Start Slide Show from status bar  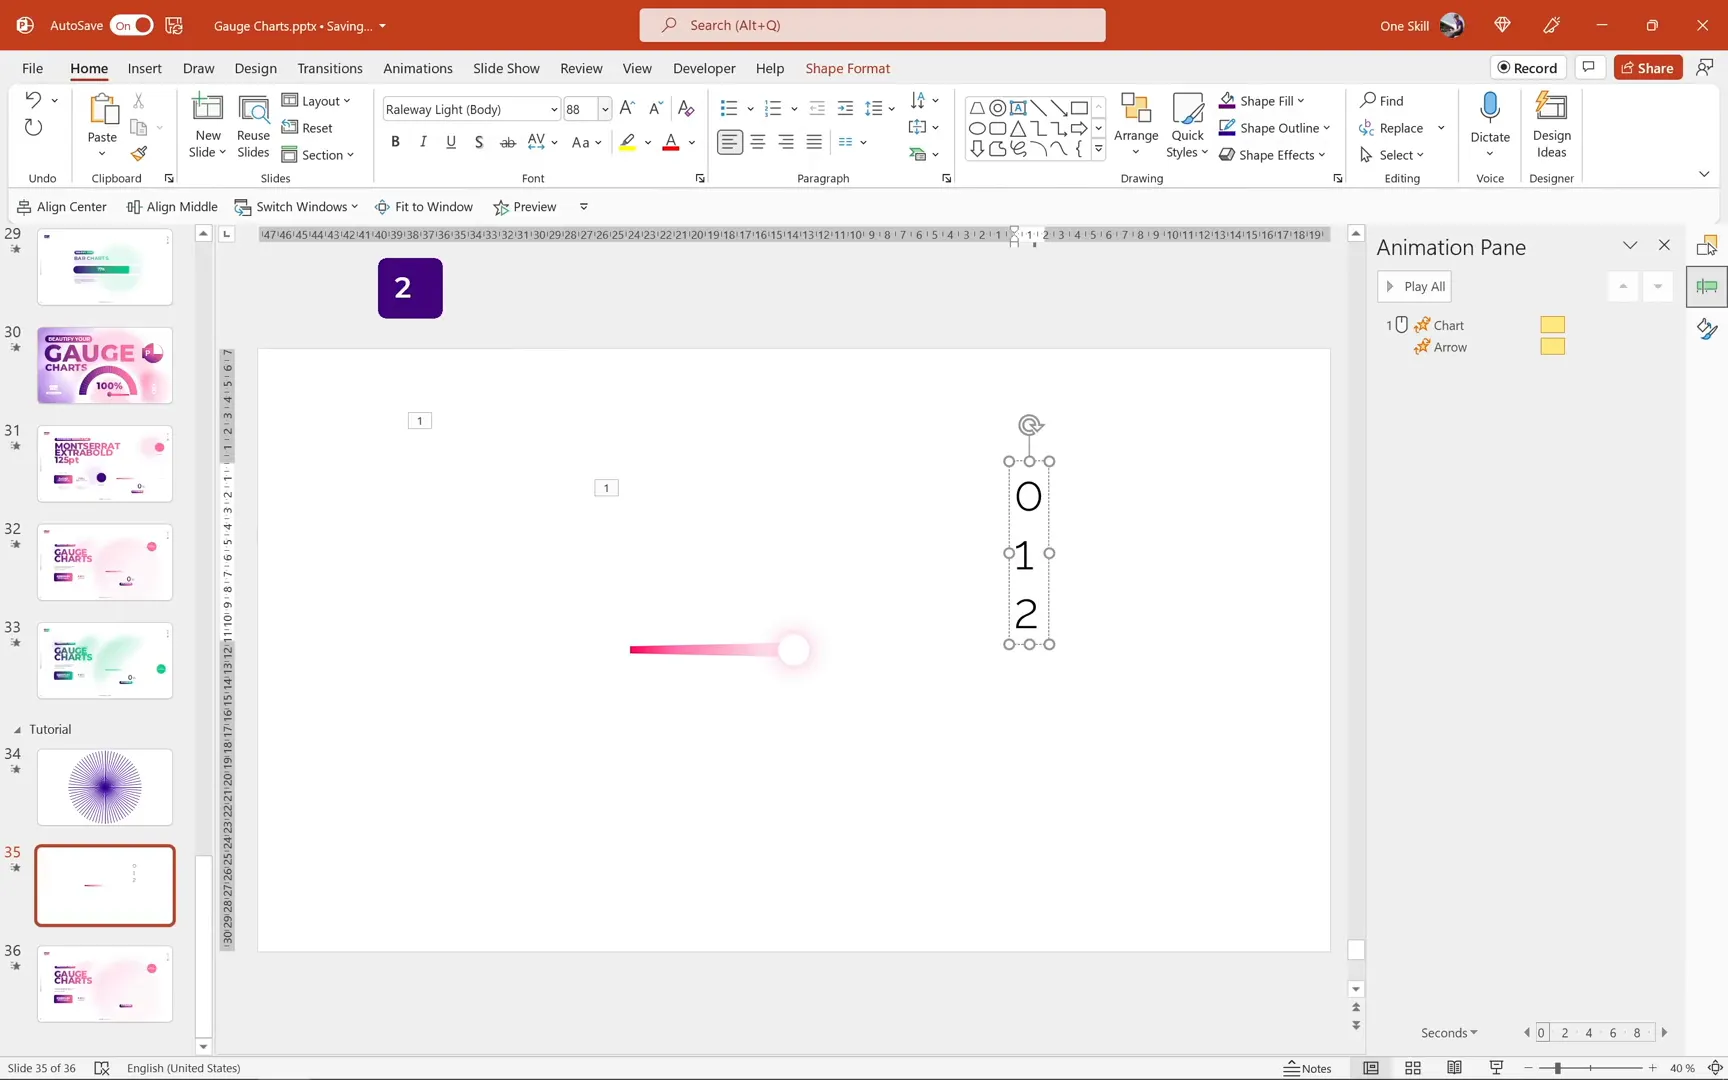1495,1067
